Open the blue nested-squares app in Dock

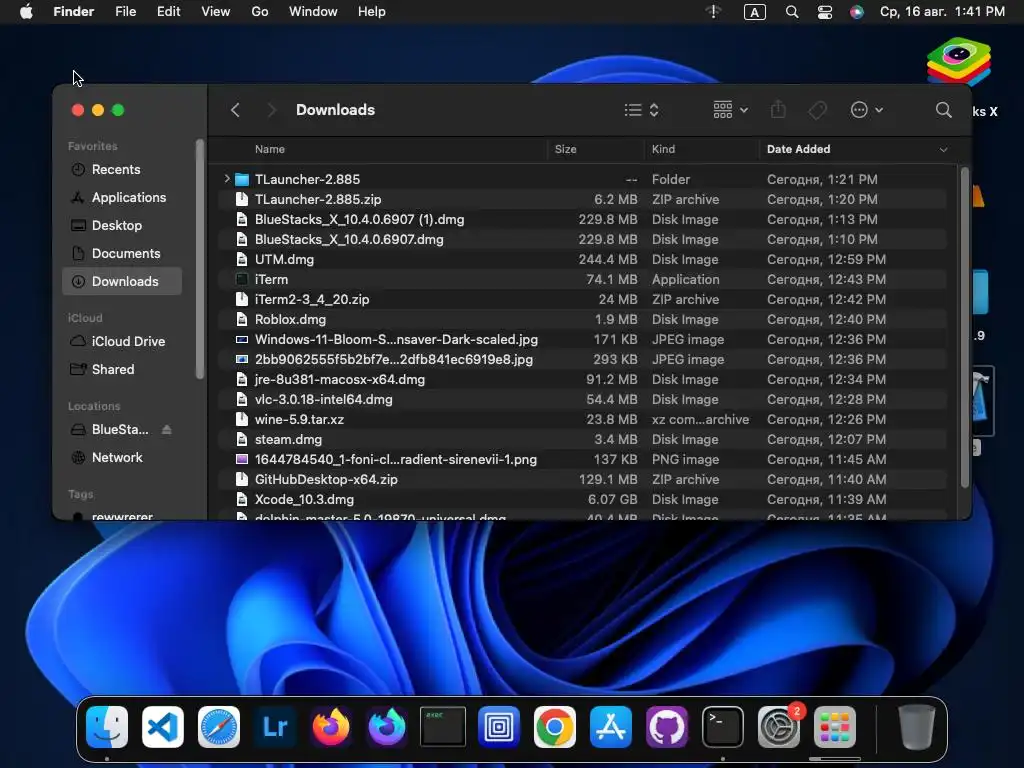(x=499, y=727)
